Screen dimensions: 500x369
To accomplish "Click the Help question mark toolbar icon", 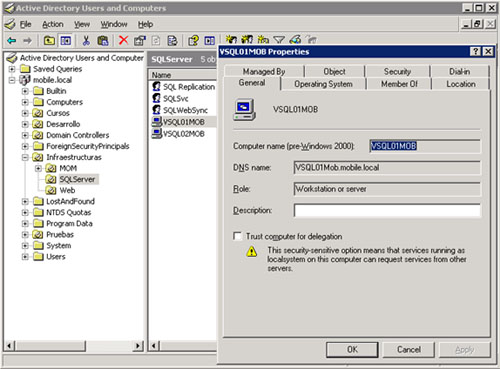I will [x=193, y=41].
